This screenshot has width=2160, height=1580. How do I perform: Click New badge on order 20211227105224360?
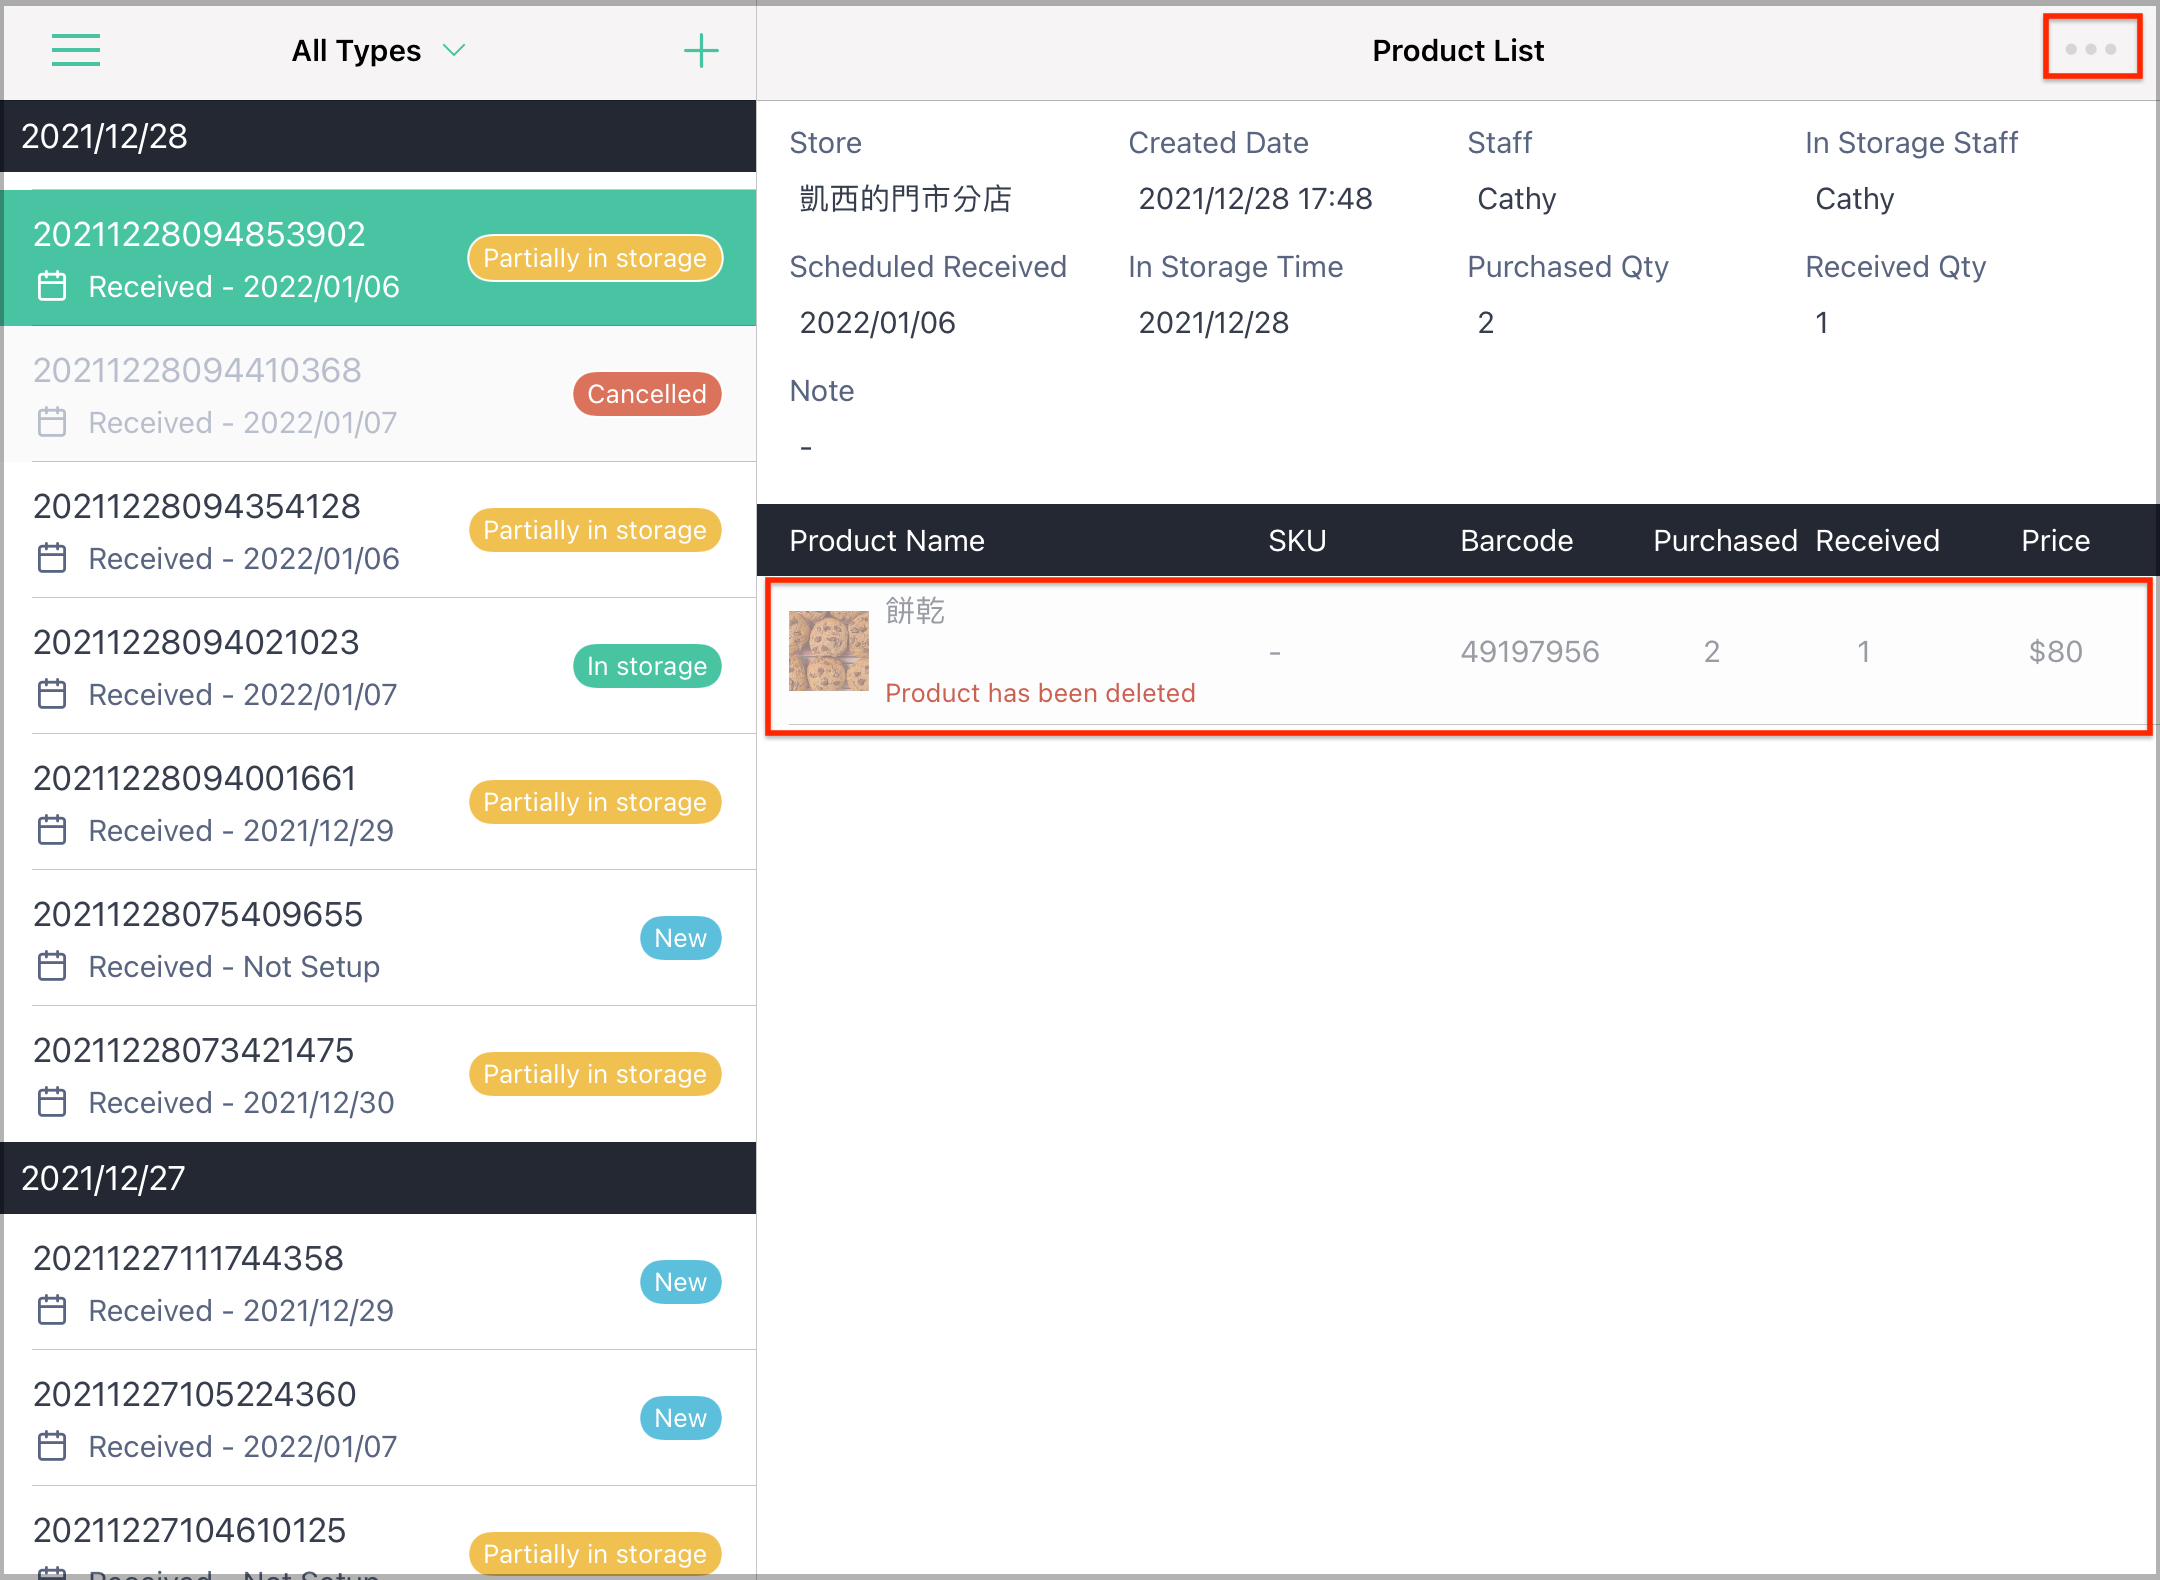click(680, 1418)
